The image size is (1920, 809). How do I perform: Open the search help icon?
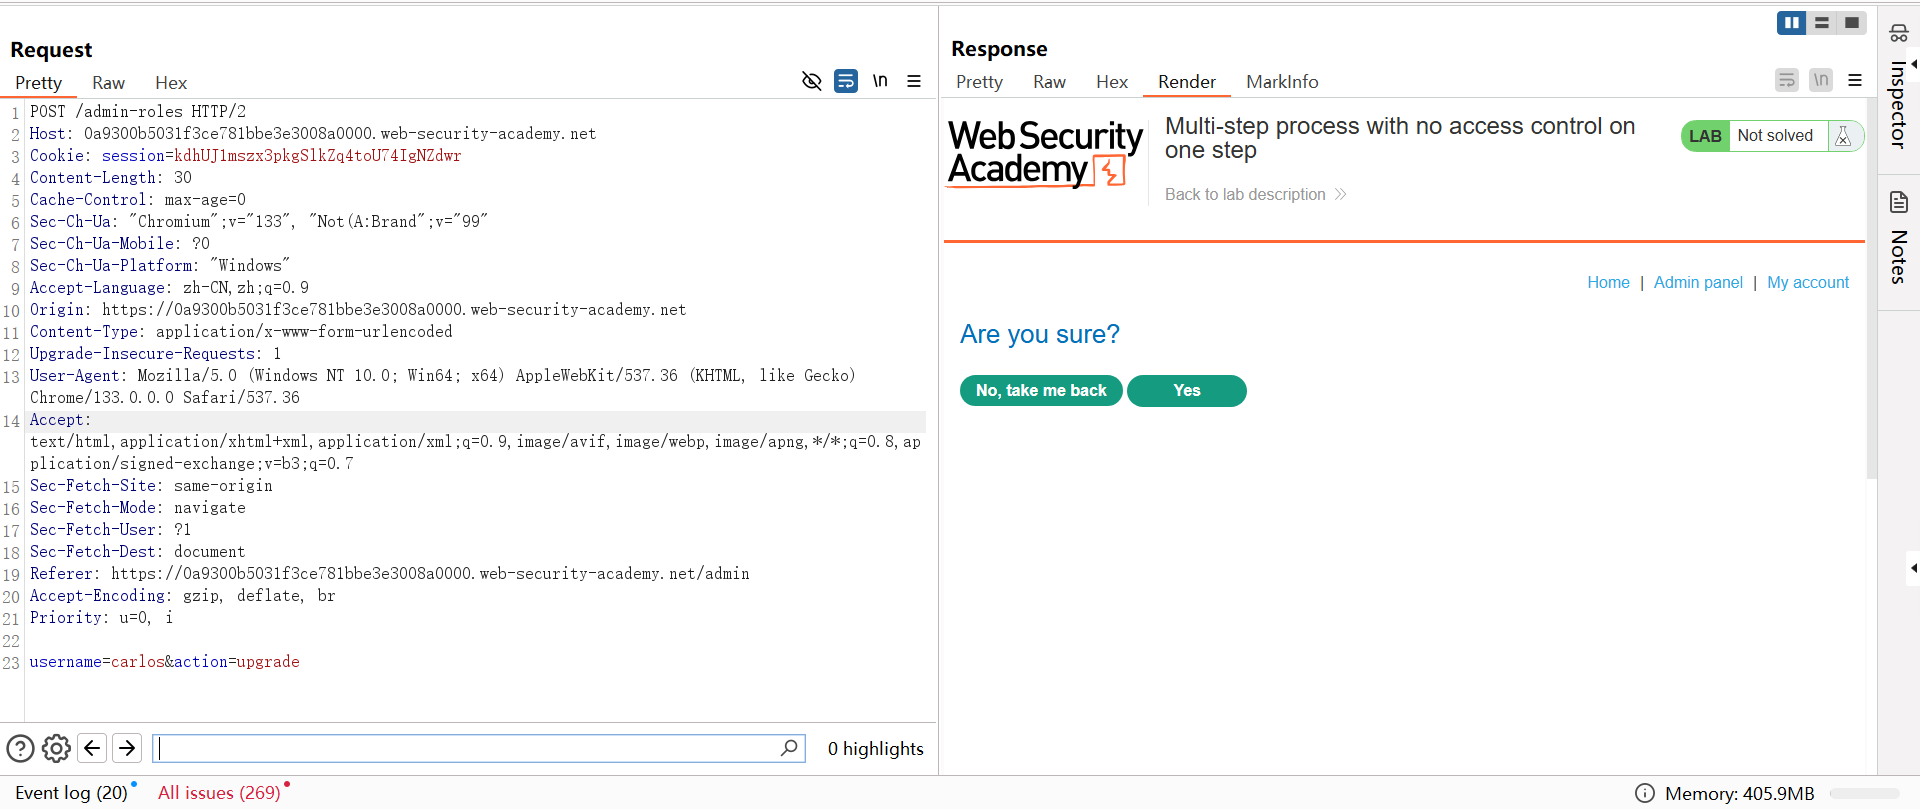click(20, 748)
